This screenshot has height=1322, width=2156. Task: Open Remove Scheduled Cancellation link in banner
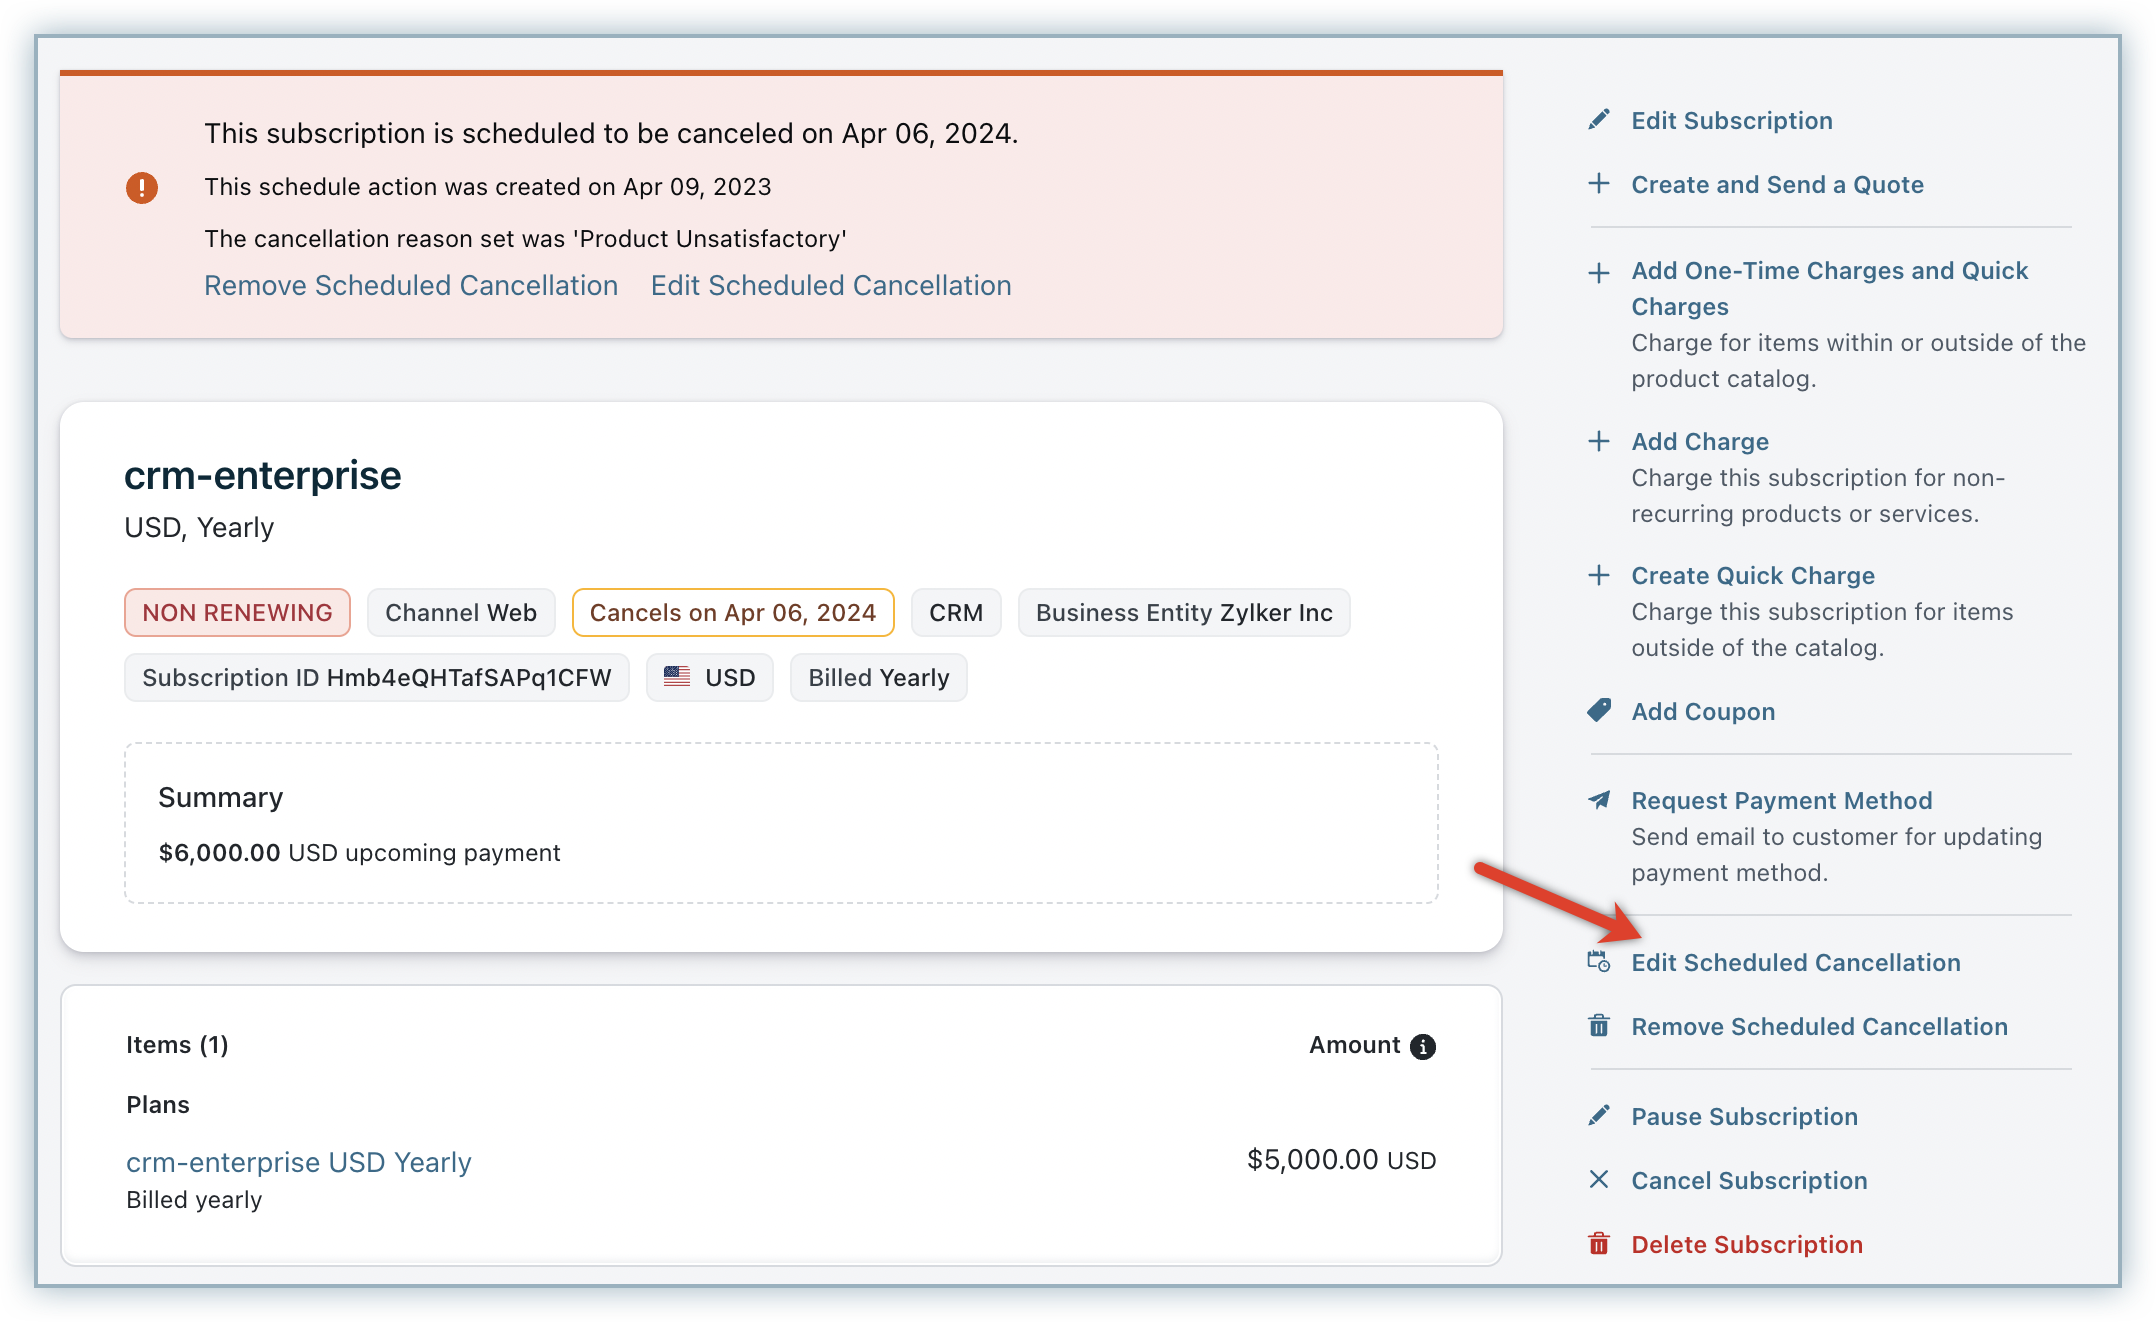click(411, 286)
